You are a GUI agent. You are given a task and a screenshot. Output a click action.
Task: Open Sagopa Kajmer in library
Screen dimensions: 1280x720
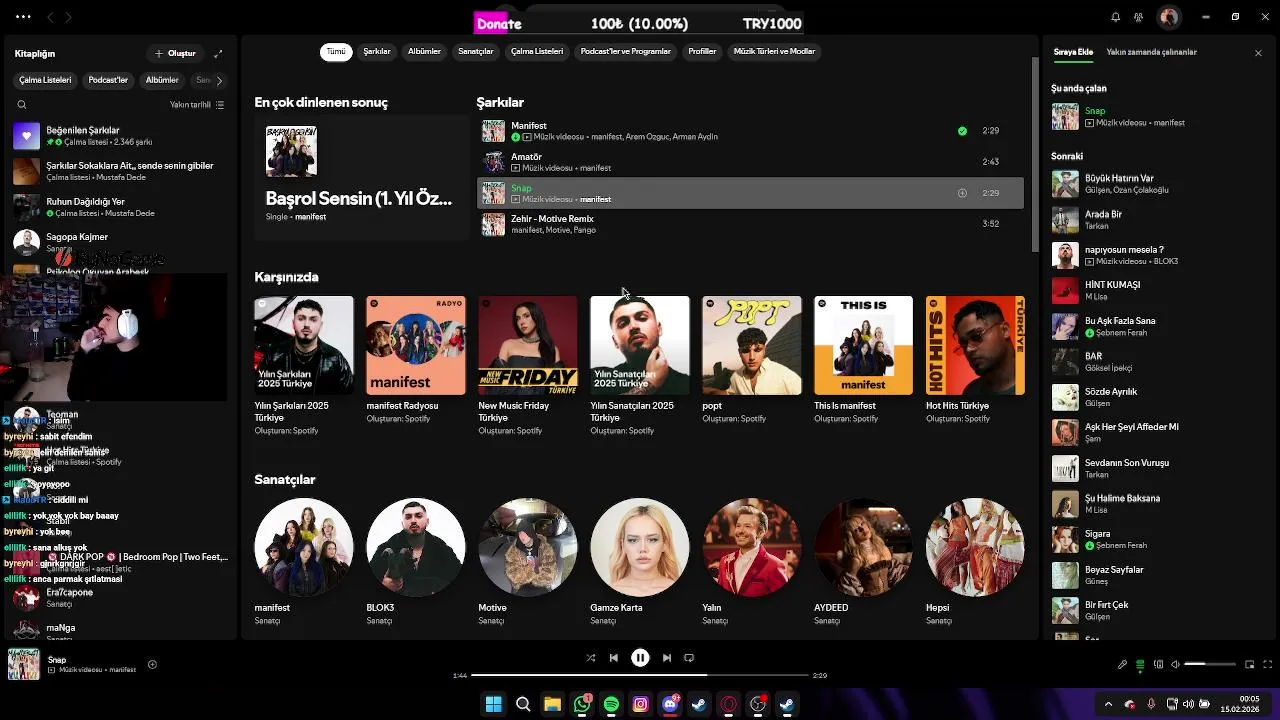pyautogui.click(x=120, y=242)
